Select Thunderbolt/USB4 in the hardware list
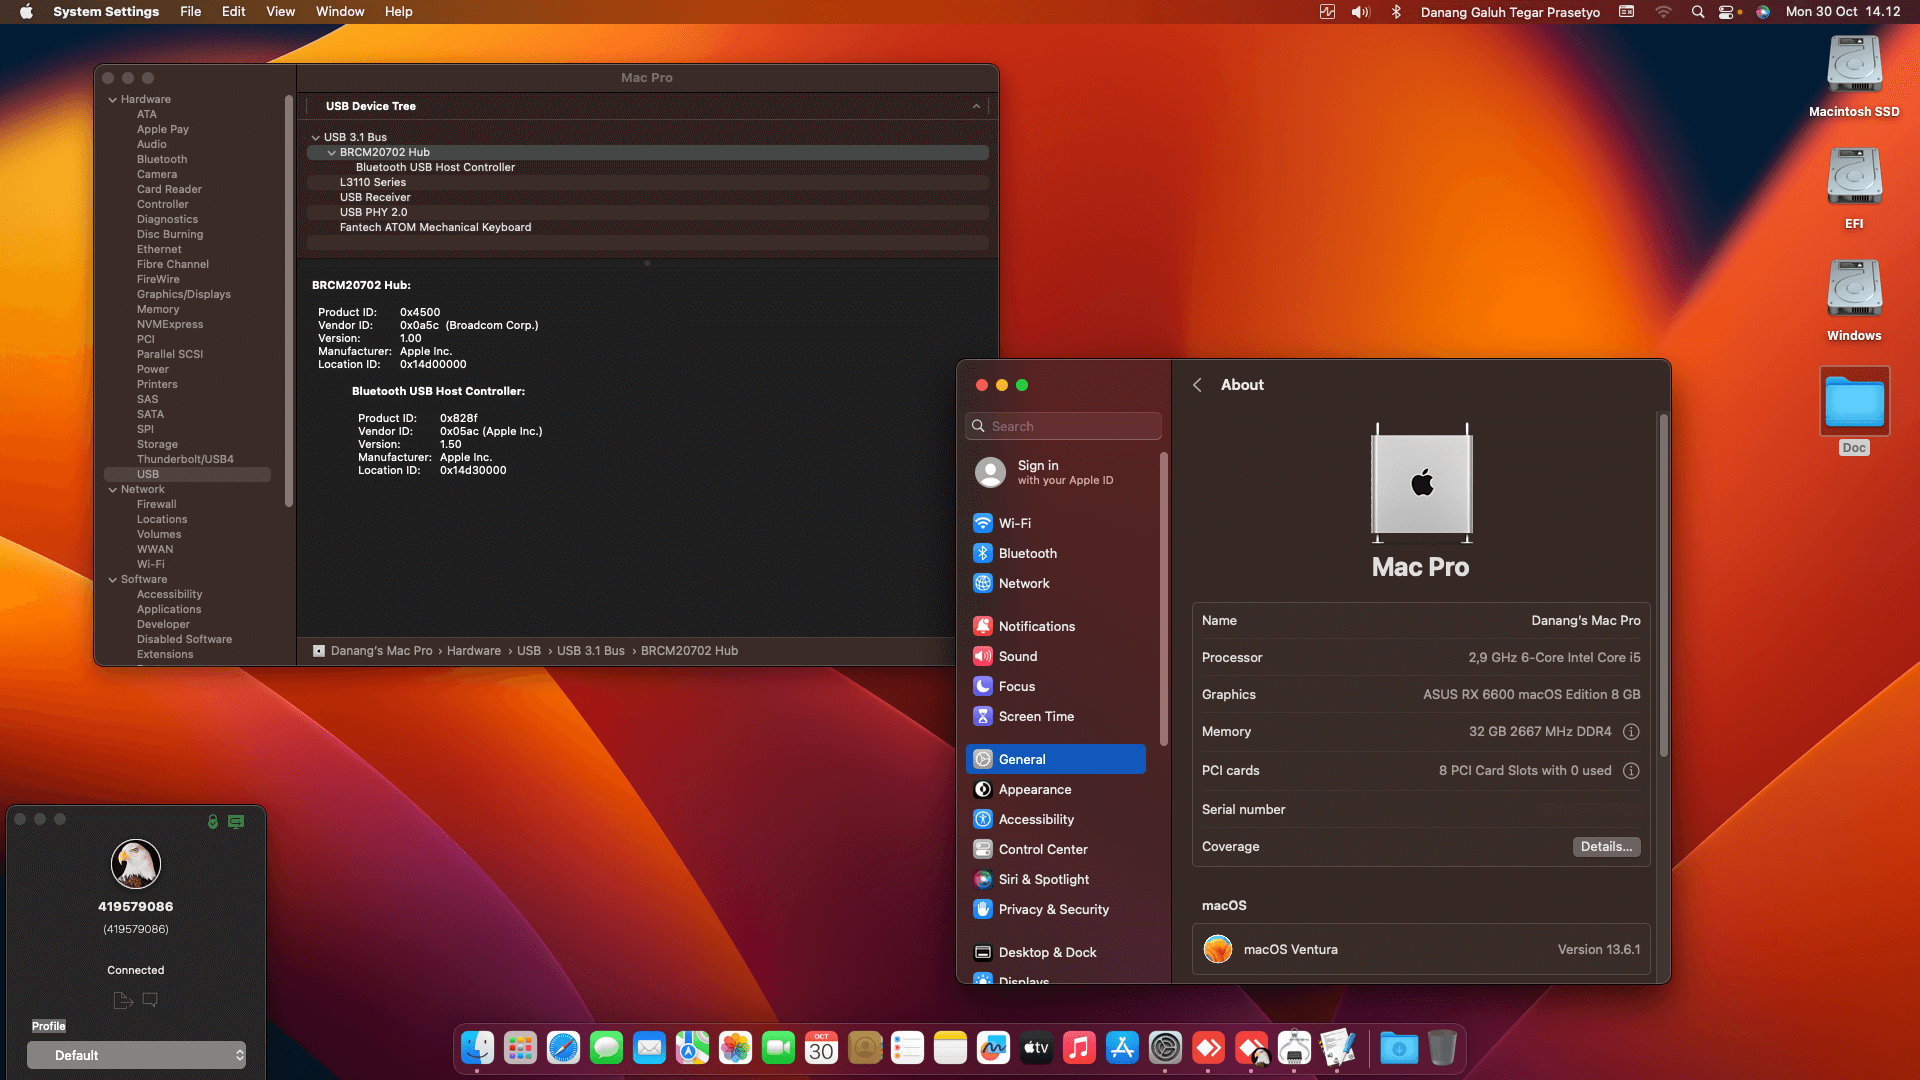Image resolution: width=1920 pixels, height=1080 pixels. pos(185,460)
